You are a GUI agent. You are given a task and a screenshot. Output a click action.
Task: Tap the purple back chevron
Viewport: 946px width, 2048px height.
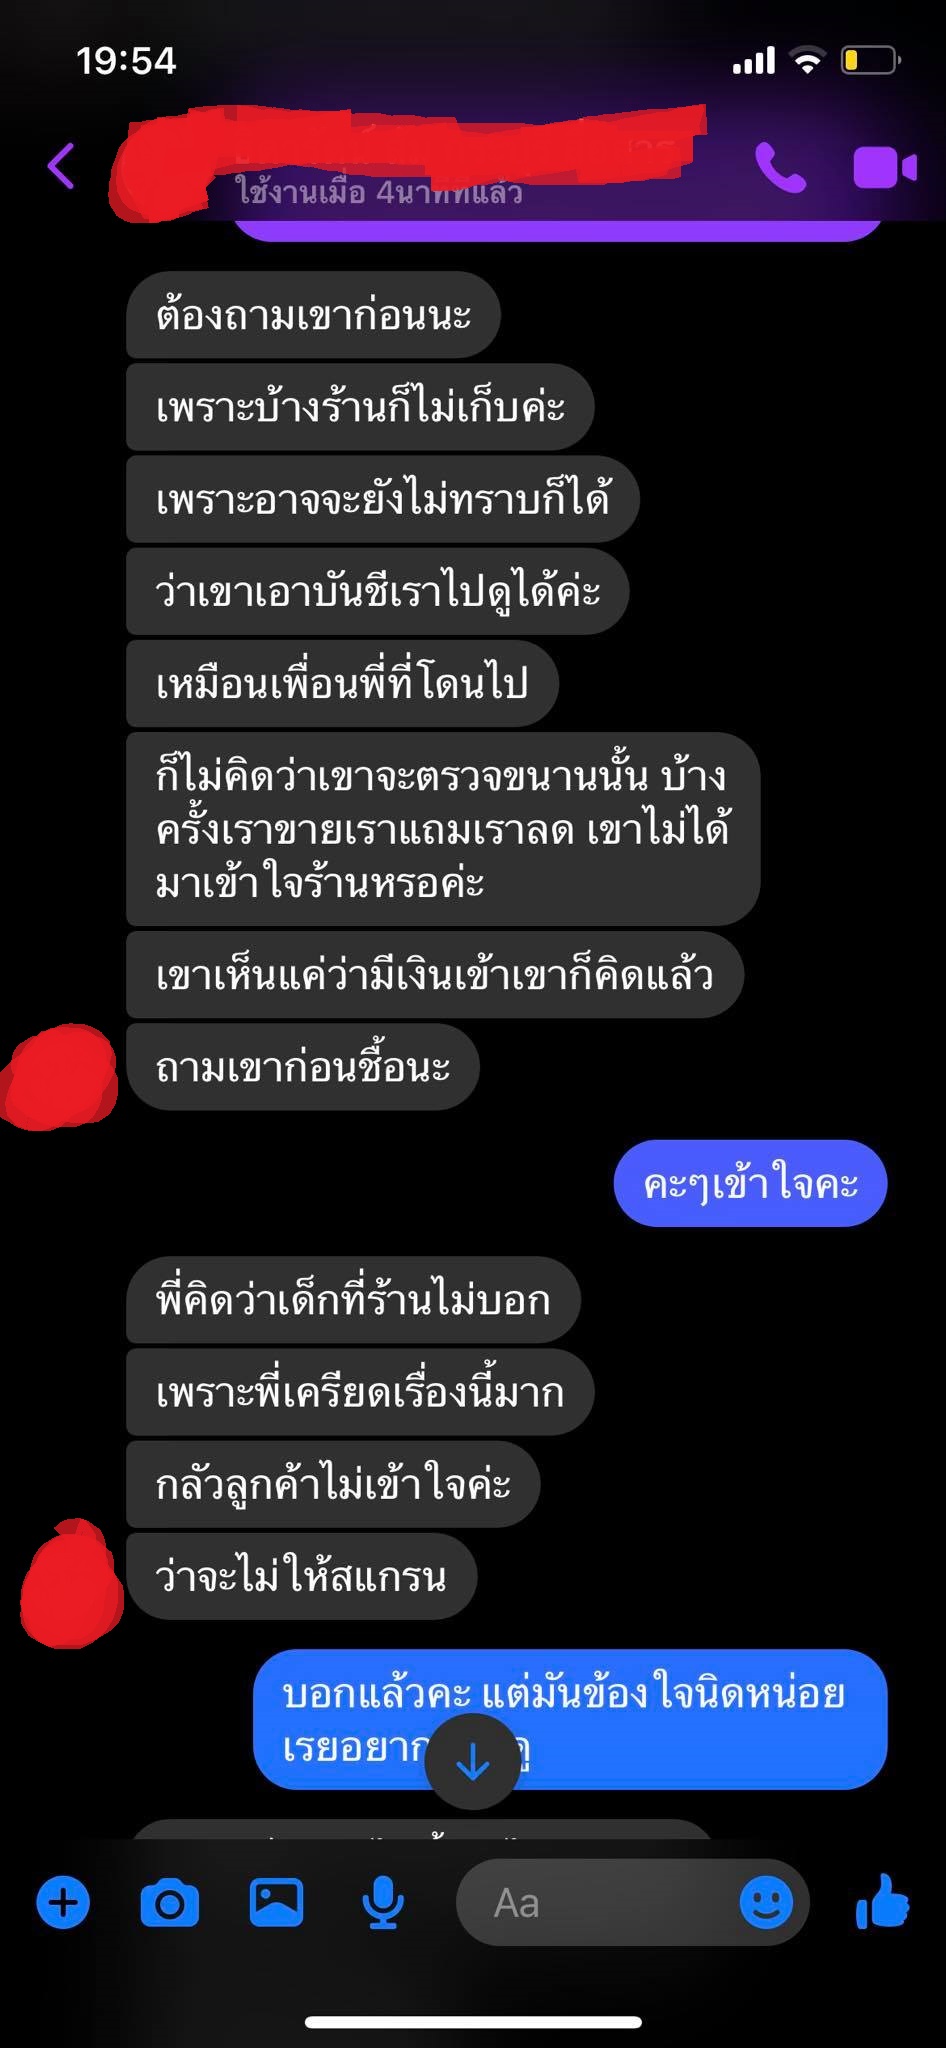click(x=61, y=165)
